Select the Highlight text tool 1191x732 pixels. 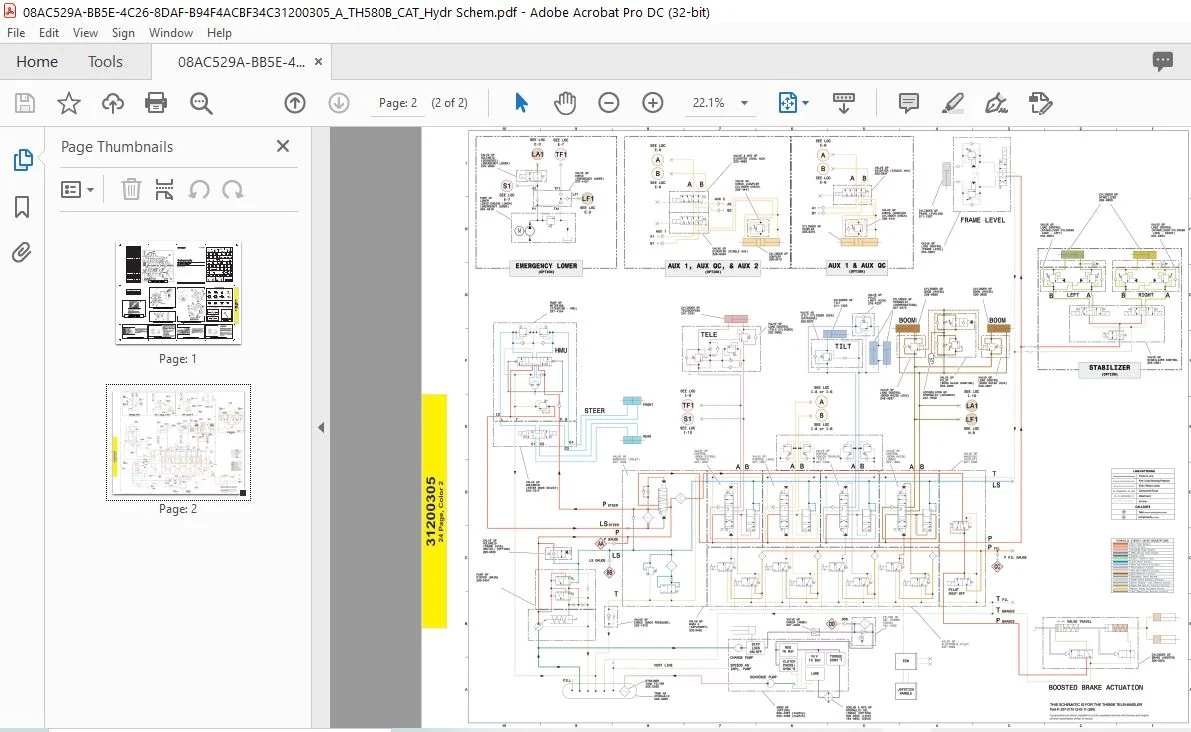[952, 103]
